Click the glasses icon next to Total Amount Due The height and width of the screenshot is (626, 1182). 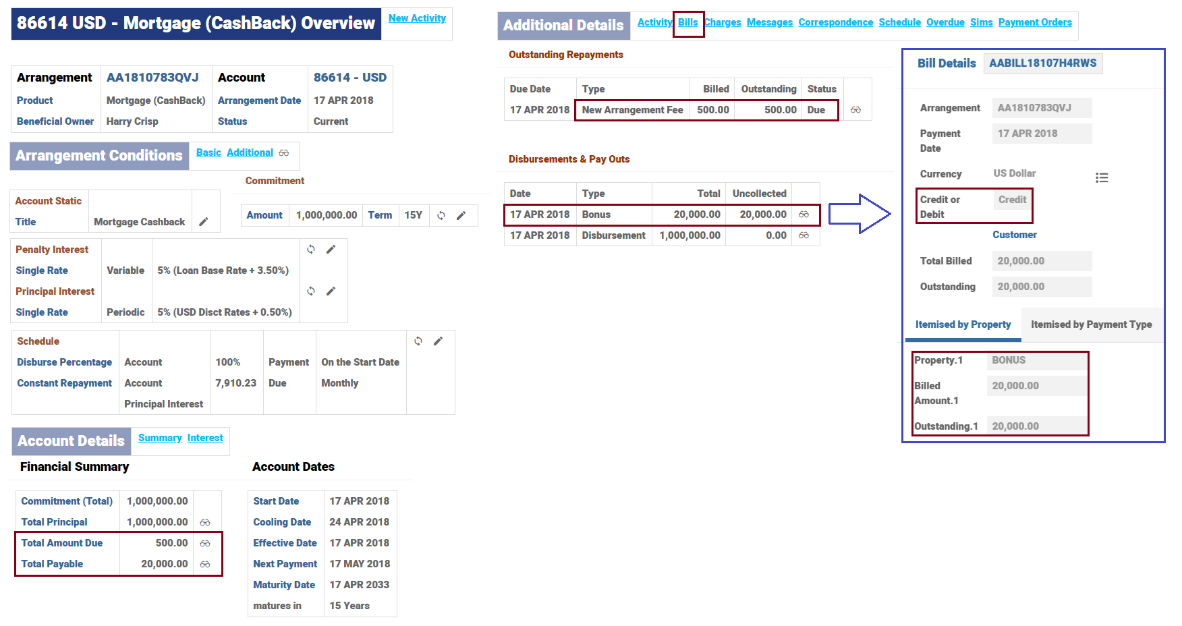tap(205, 543)
